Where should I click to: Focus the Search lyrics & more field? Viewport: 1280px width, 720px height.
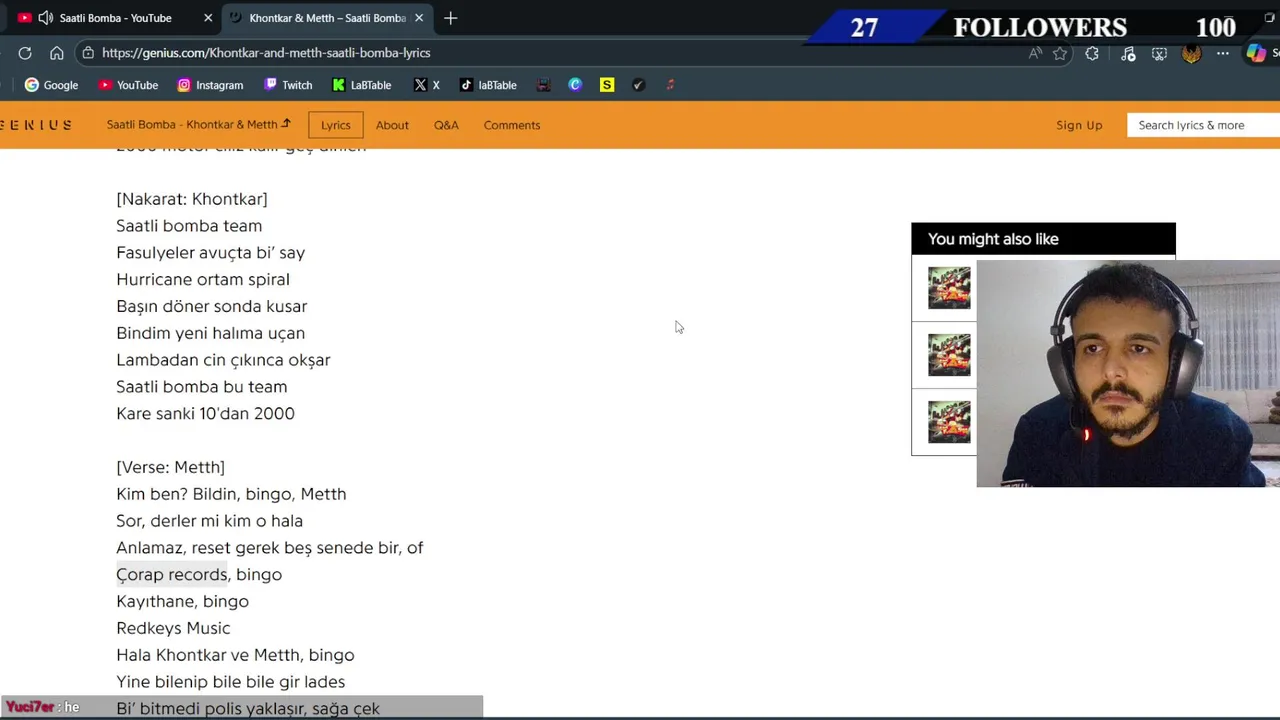tap(1203, 125)
